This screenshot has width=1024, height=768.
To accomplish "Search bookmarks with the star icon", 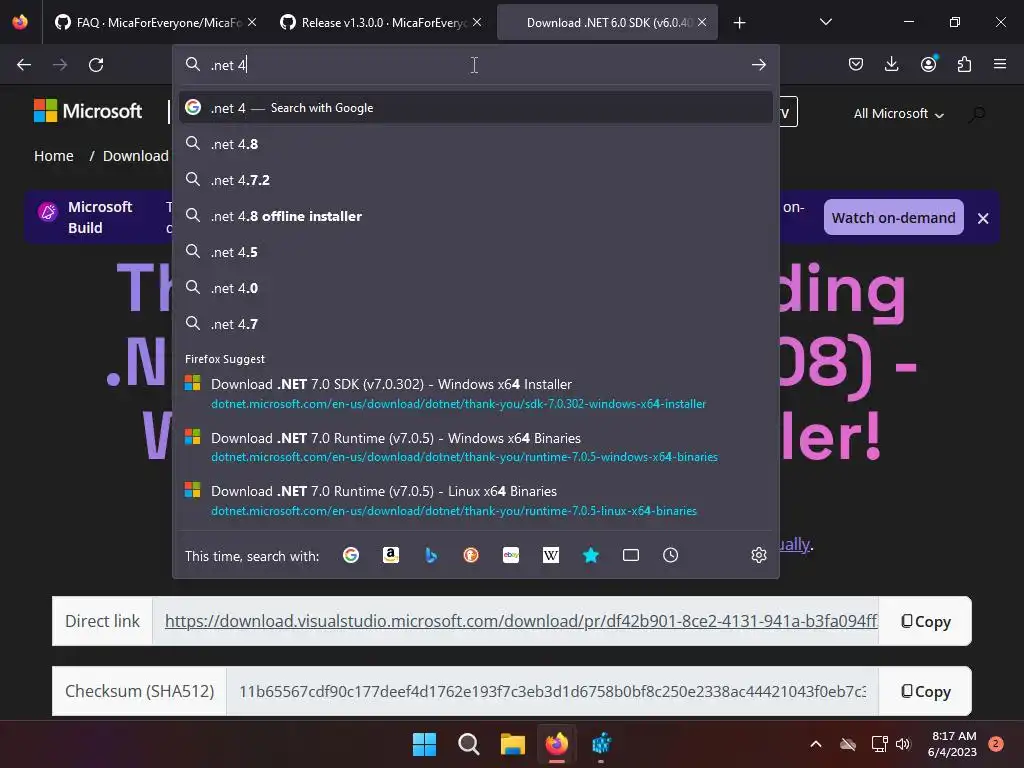I will coord(590,555).
